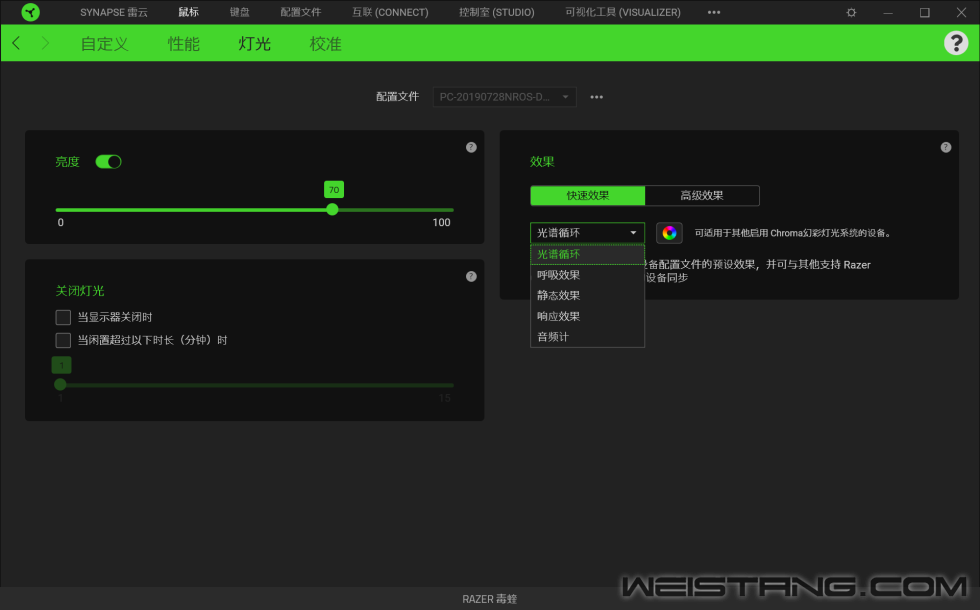Click the brightness minimum label 0
Image resolution: width=980 pixels, height=610 pixels.
pos(61,222)
